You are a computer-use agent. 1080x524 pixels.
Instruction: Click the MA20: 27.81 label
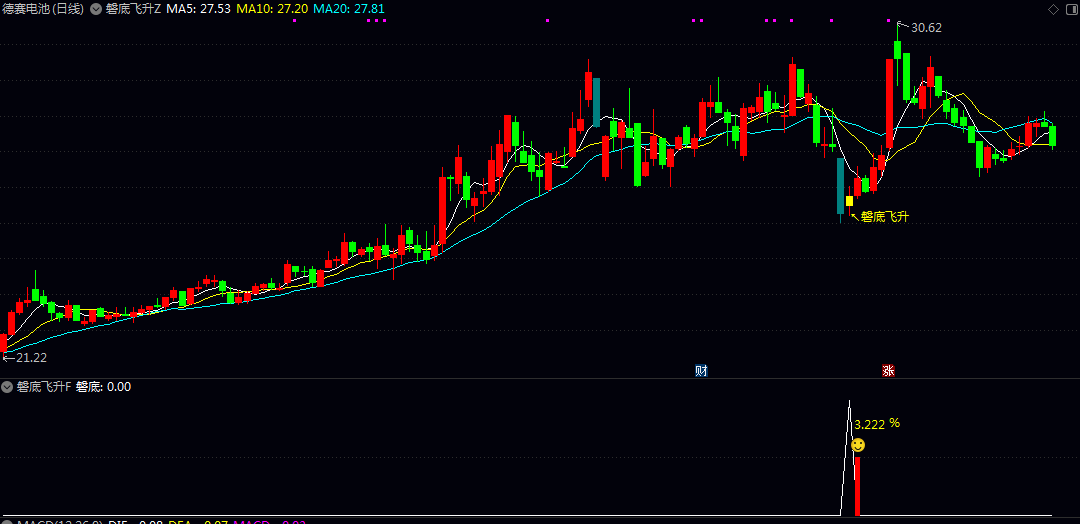pyautogui.click(x=349, y=9)
